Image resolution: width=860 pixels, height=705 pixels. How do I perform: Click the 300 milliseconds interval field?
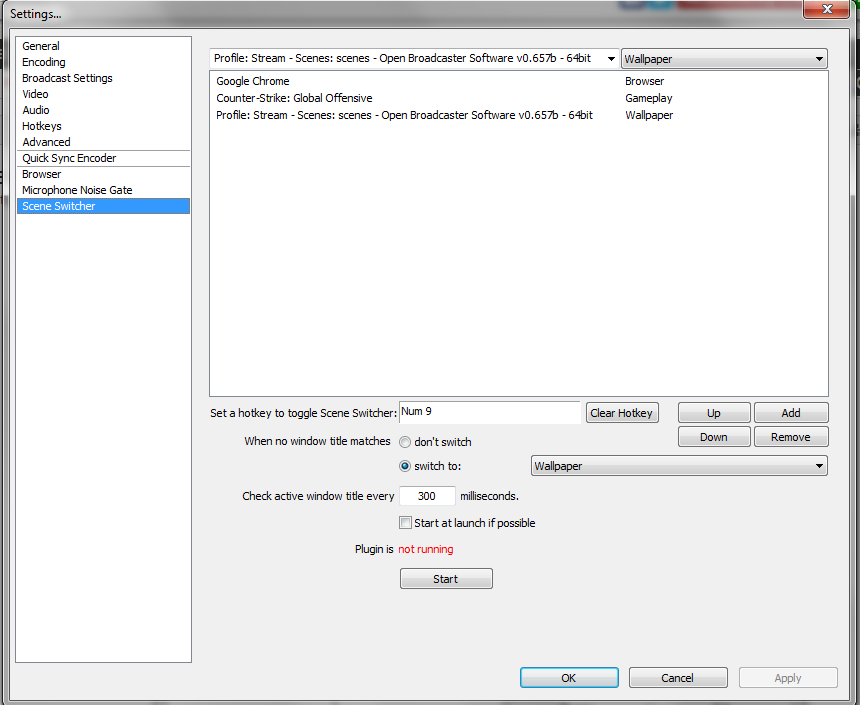click(x=427, y=496)
